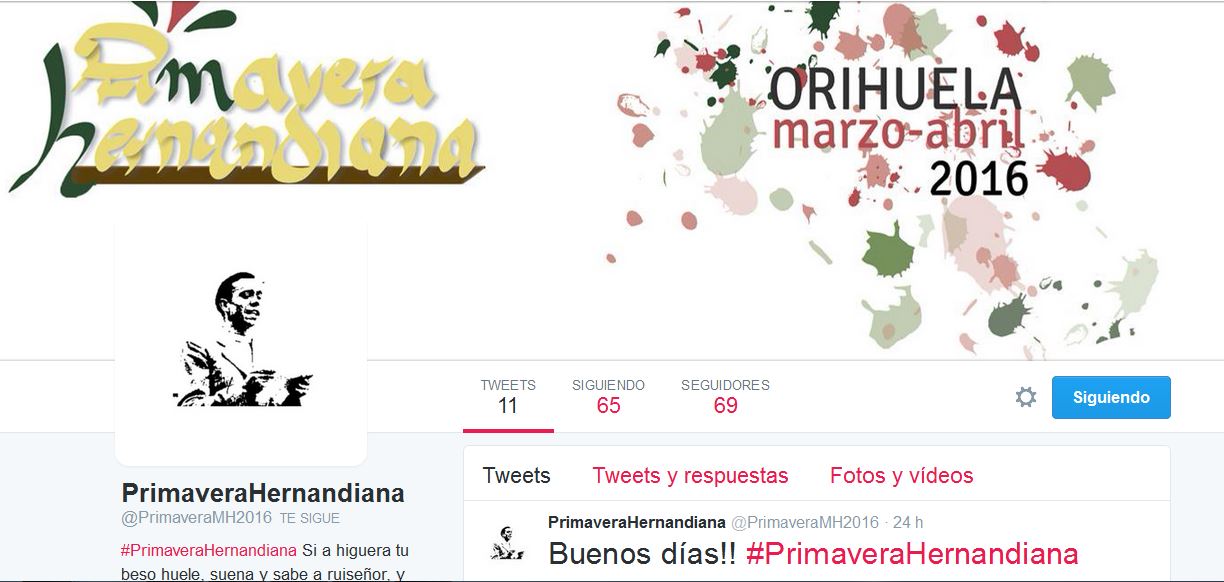Click the @PrimaveraMH2016 handle under profile name

point(196,518)
